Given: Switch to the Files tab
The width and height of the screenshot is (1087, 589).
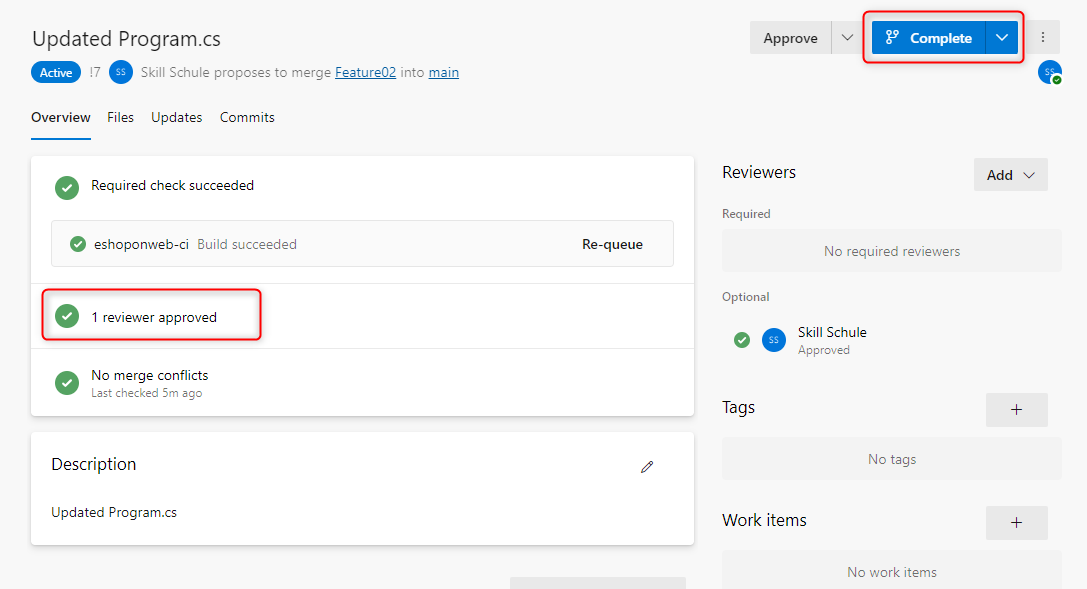Looking at the screenshot, I should coord(120,117).
